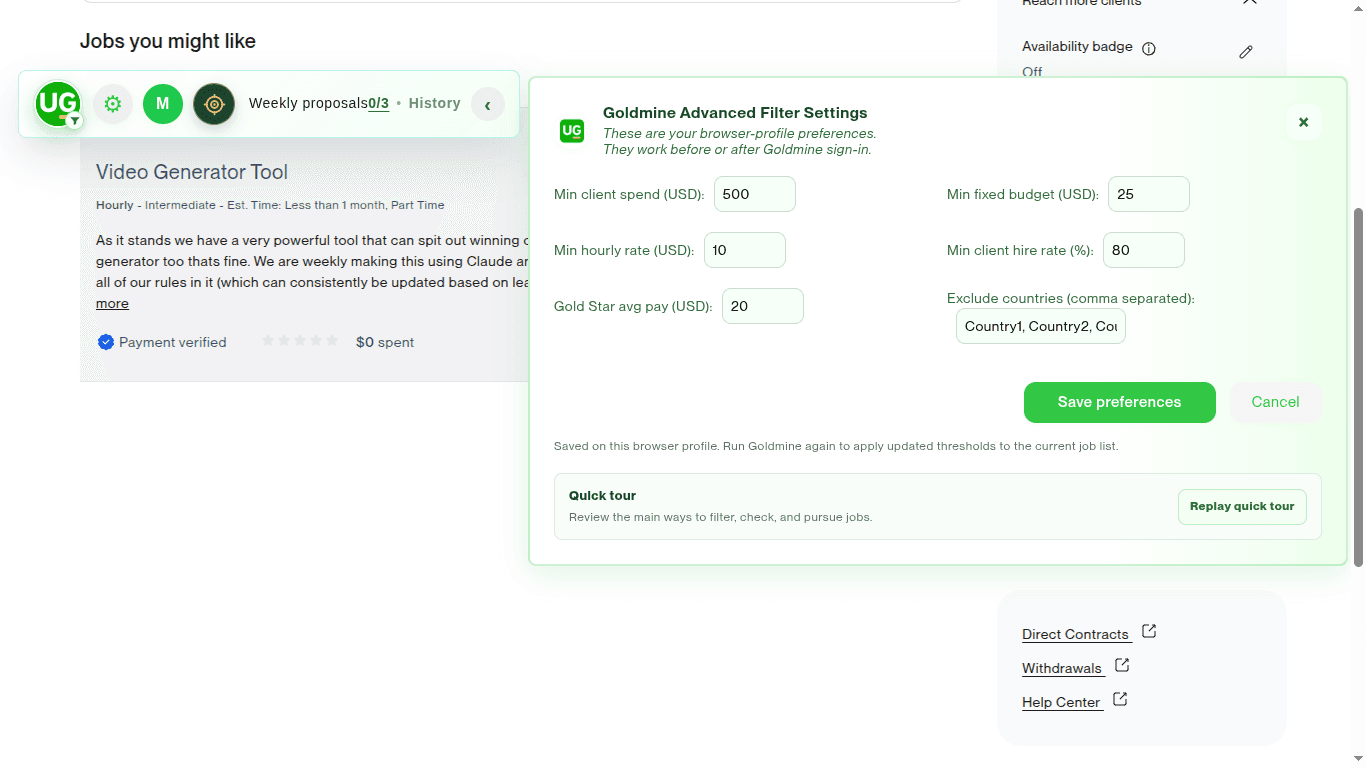Click the 'Weekly proposals' label
The height and width of the screenshot is (768, 1366).
308,103
